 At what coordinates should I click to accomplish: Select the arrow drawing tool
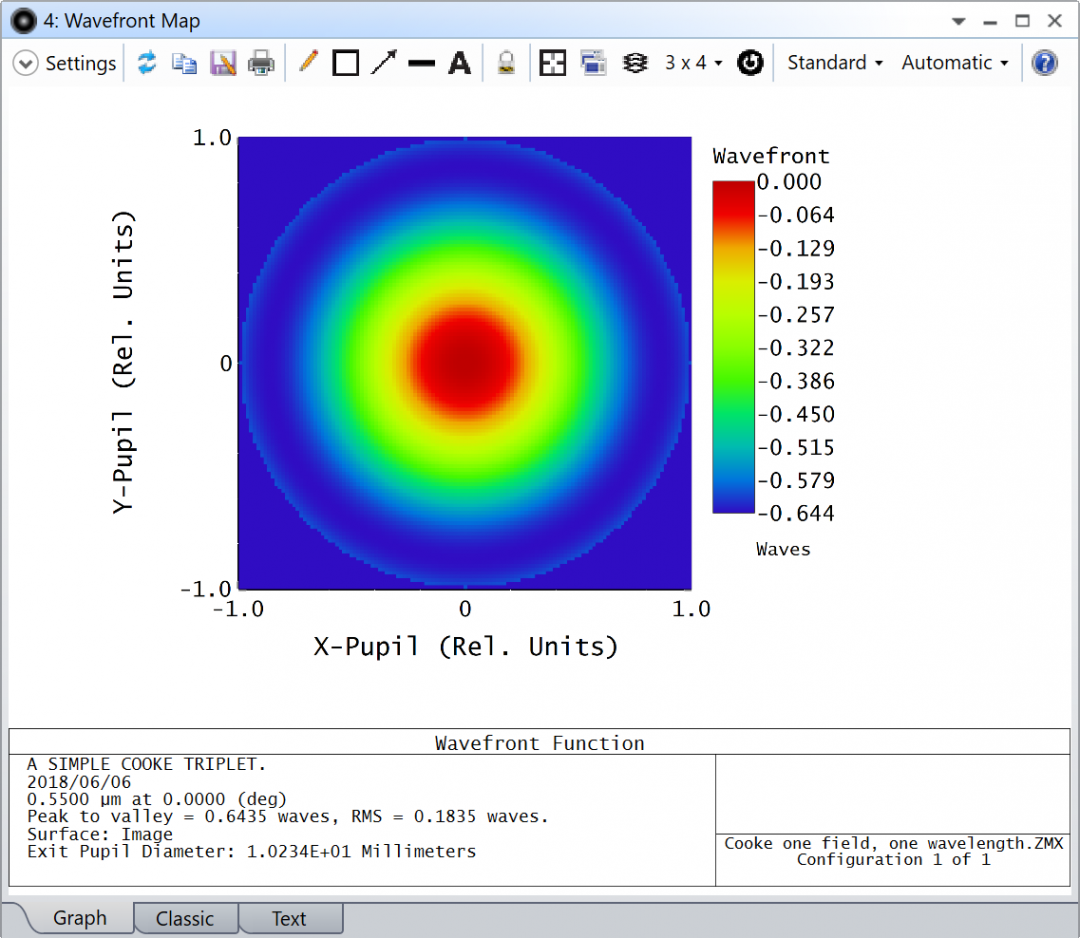[x=384, y=63]
